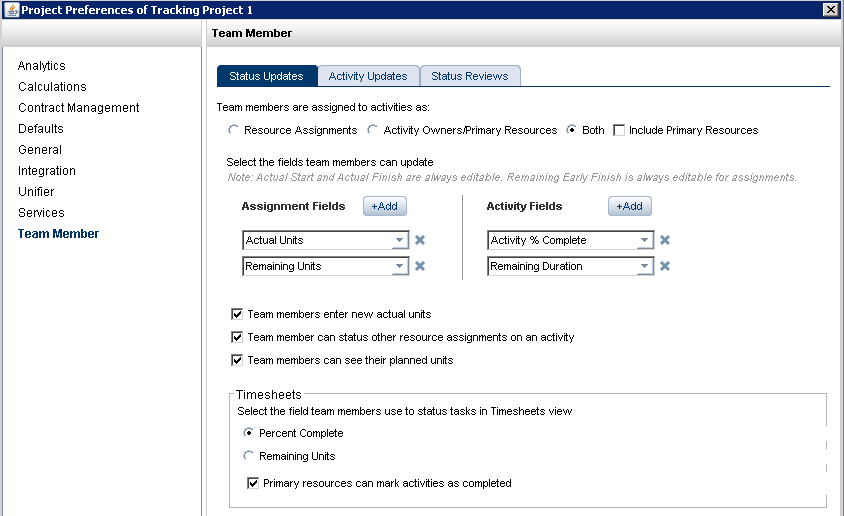
Task: Remove the Remaining Units assignment field
Action: pos(420,266)
